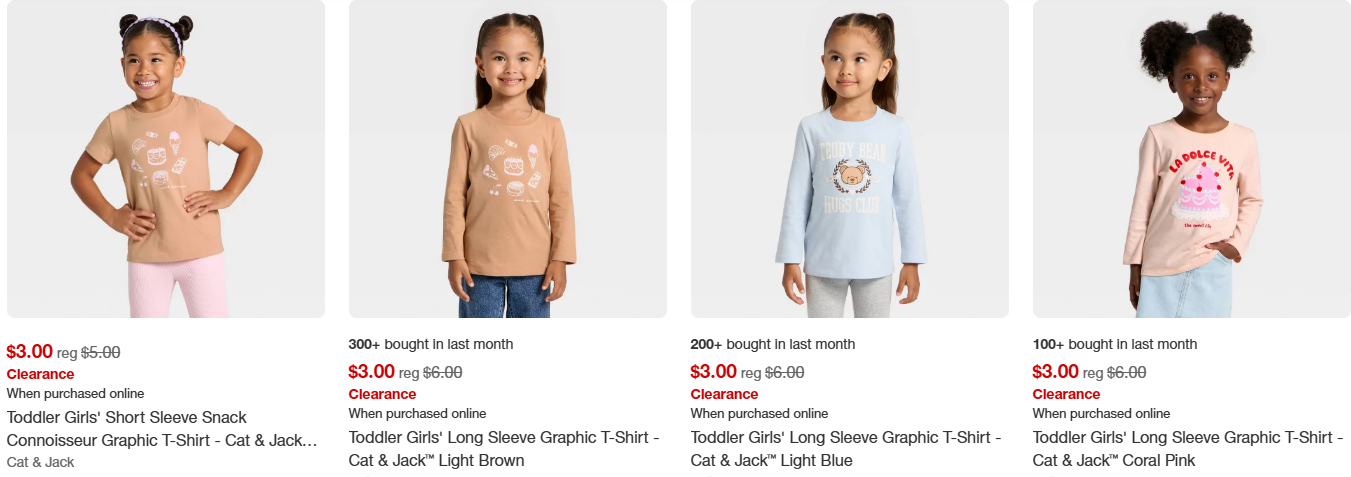Viewport: 1351px width, 477px height.
Task: Click the Cat & Jack Light Blue product title
Action: [x=846, y=449]
